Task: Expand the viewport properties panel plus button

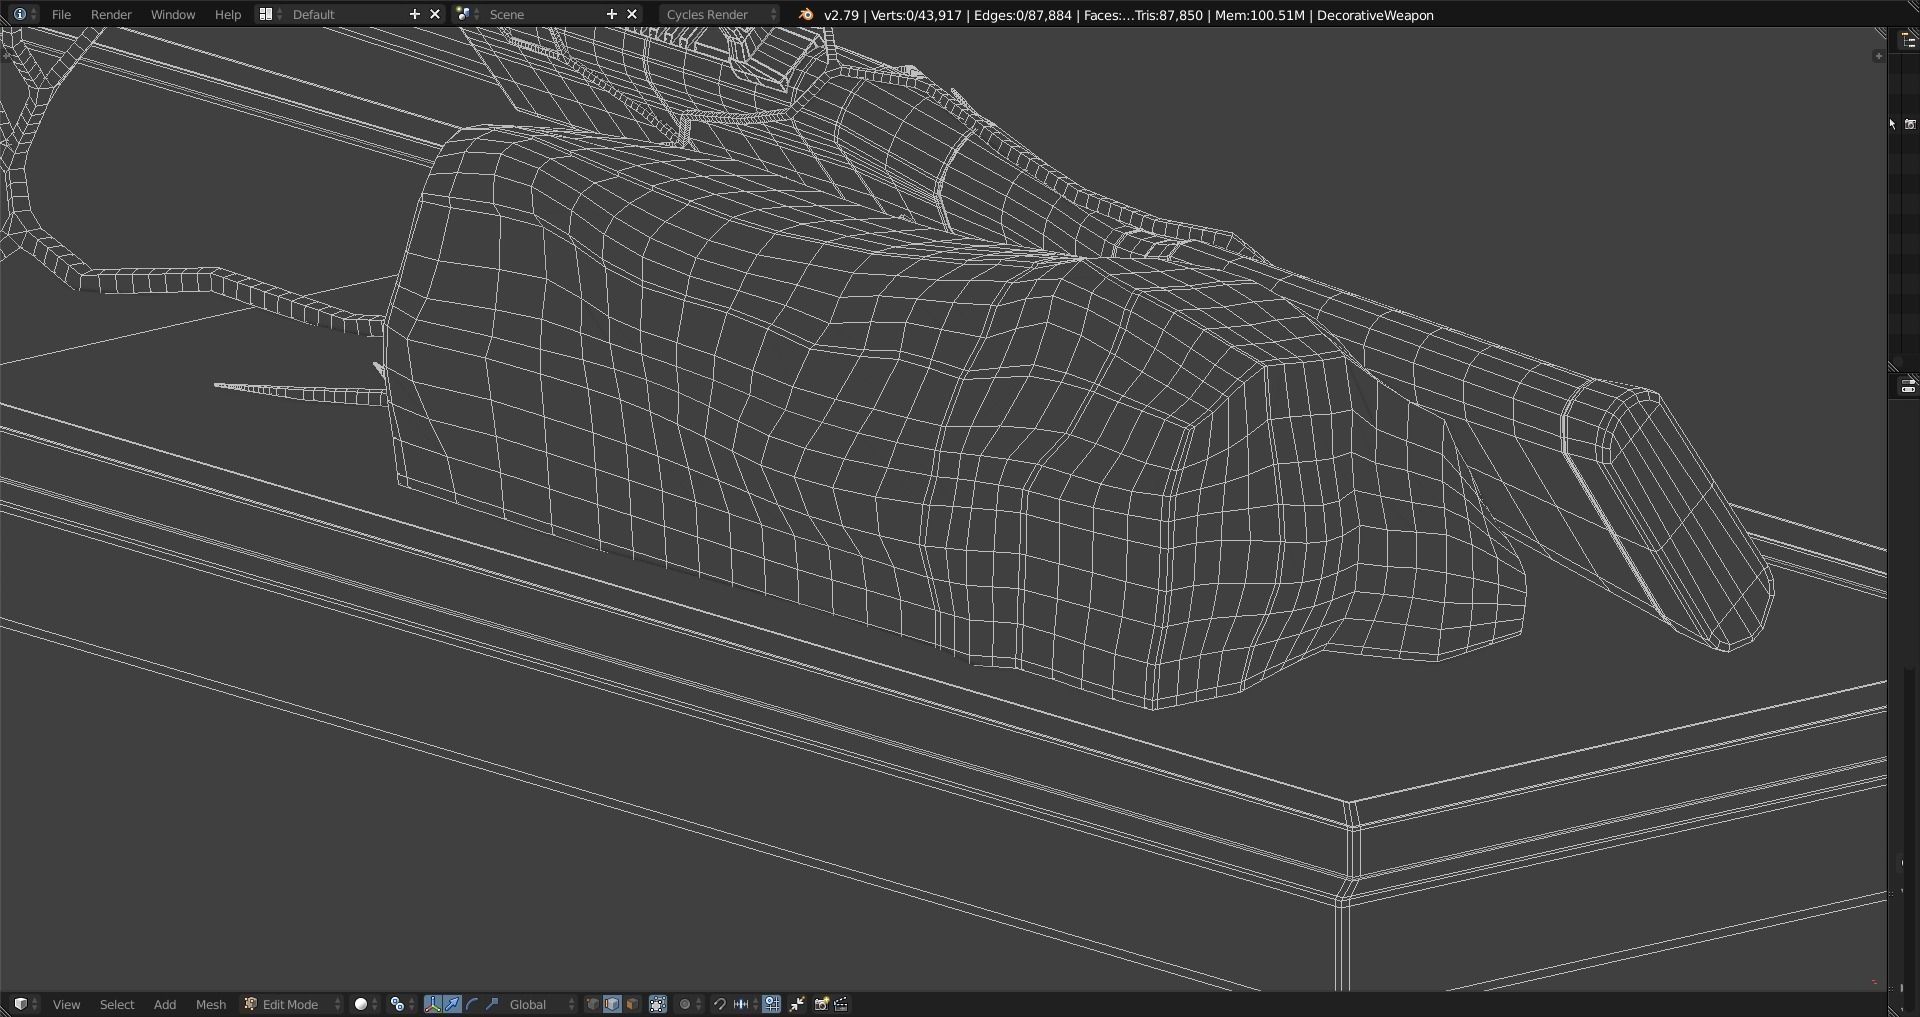Action: pyautogui.click(x=1877, y=56)
